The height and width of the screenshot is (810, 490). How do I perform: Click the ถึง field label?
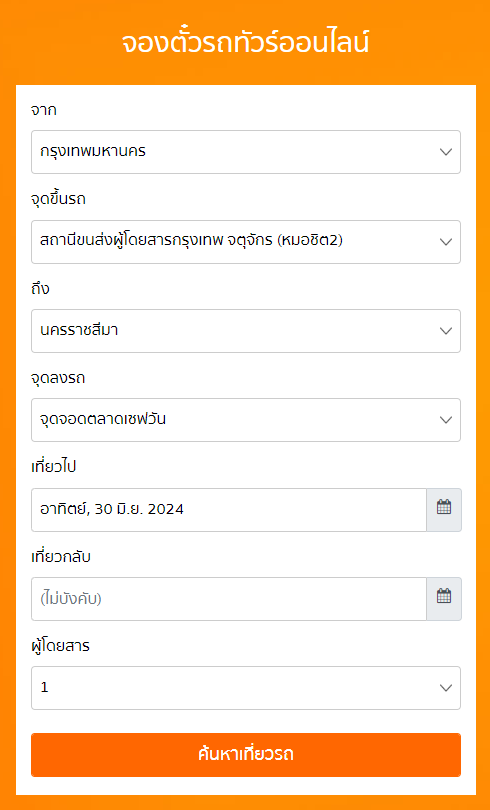pyautogui.click(x=40, y=289)
